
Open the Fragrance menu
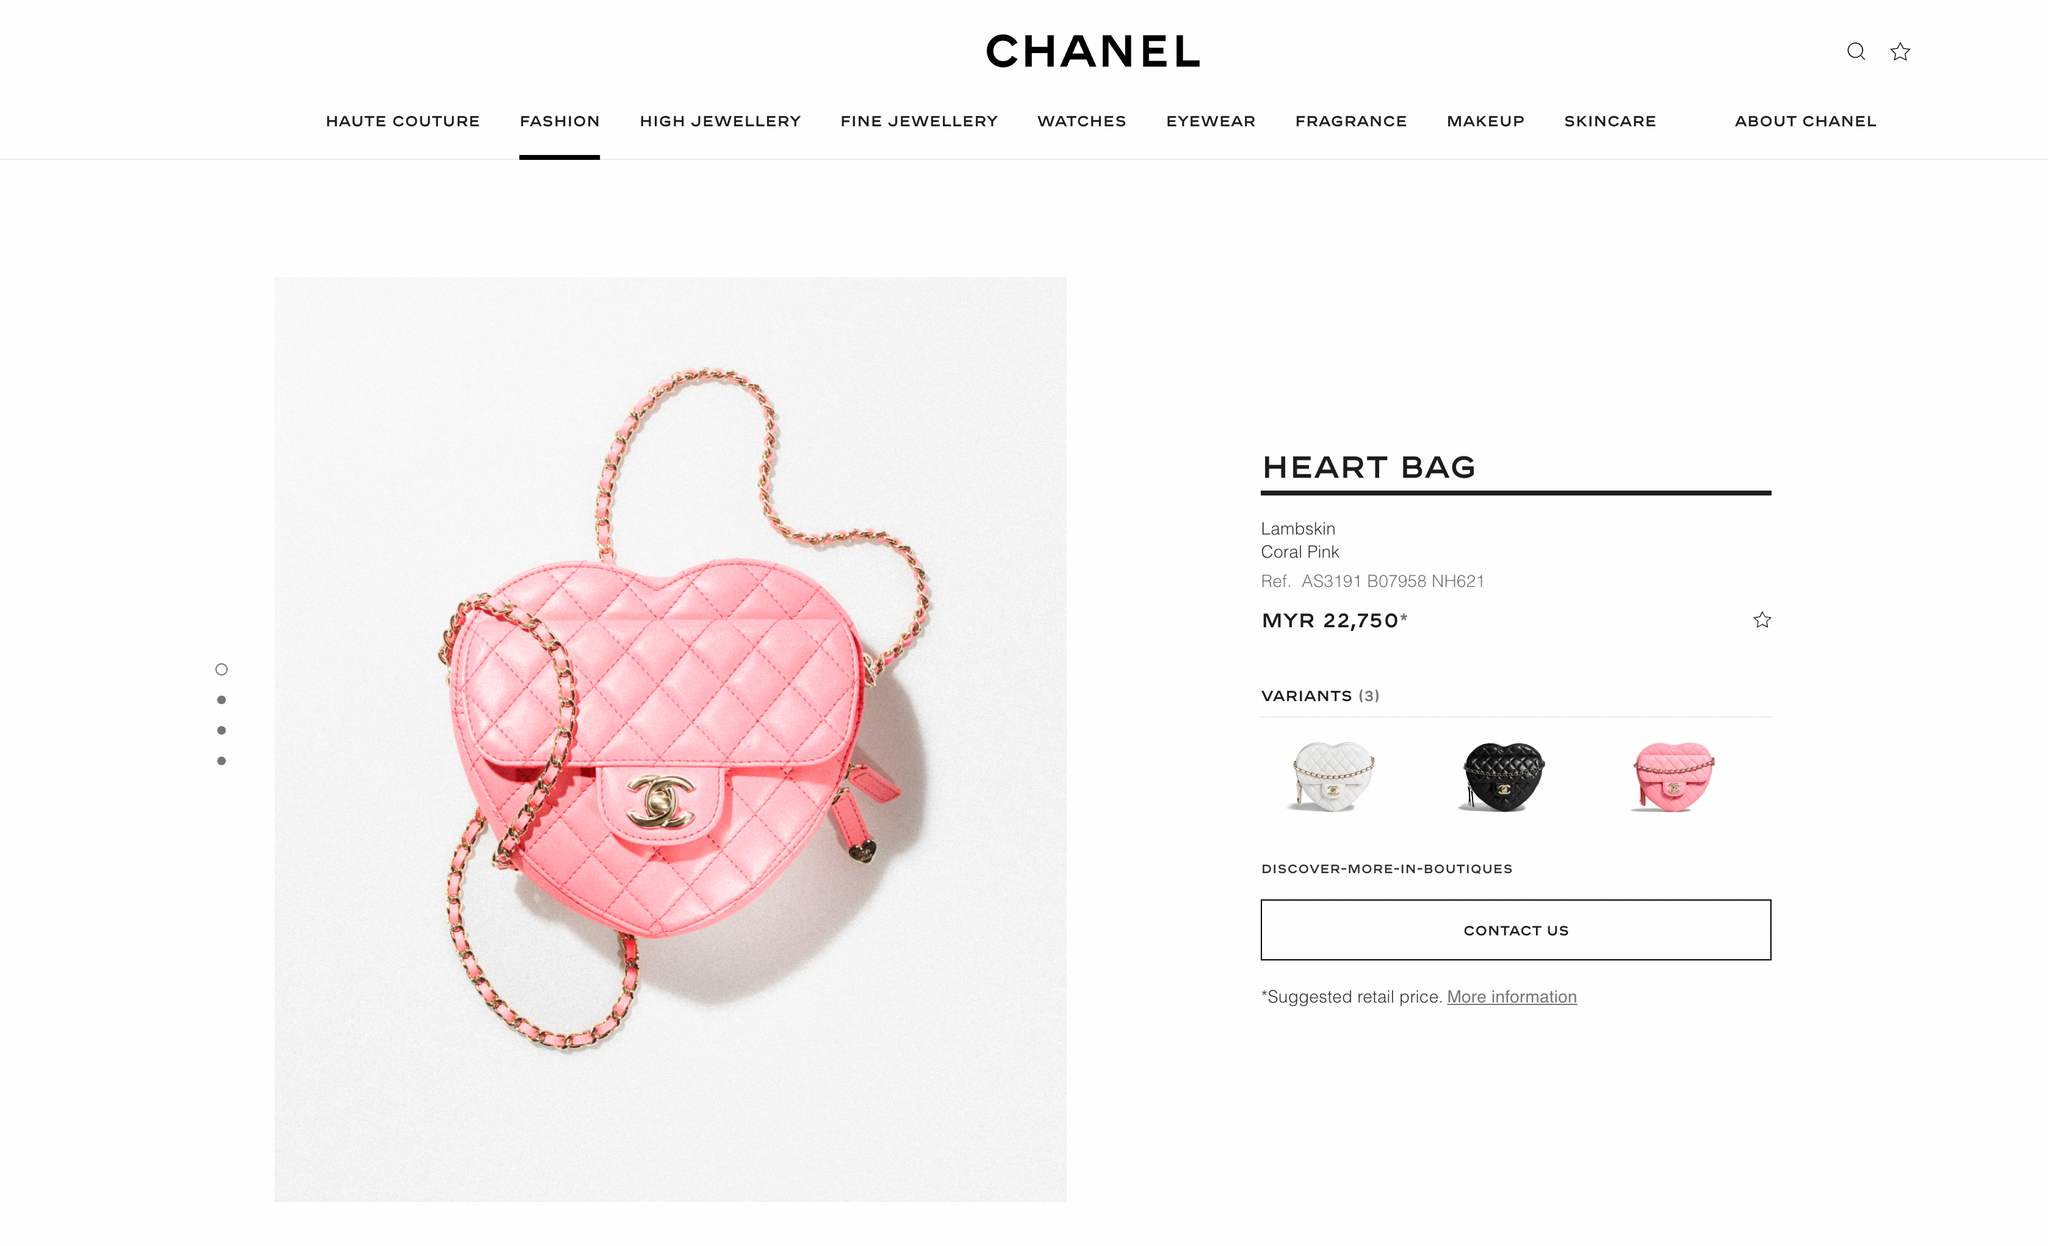(1351, 121)
